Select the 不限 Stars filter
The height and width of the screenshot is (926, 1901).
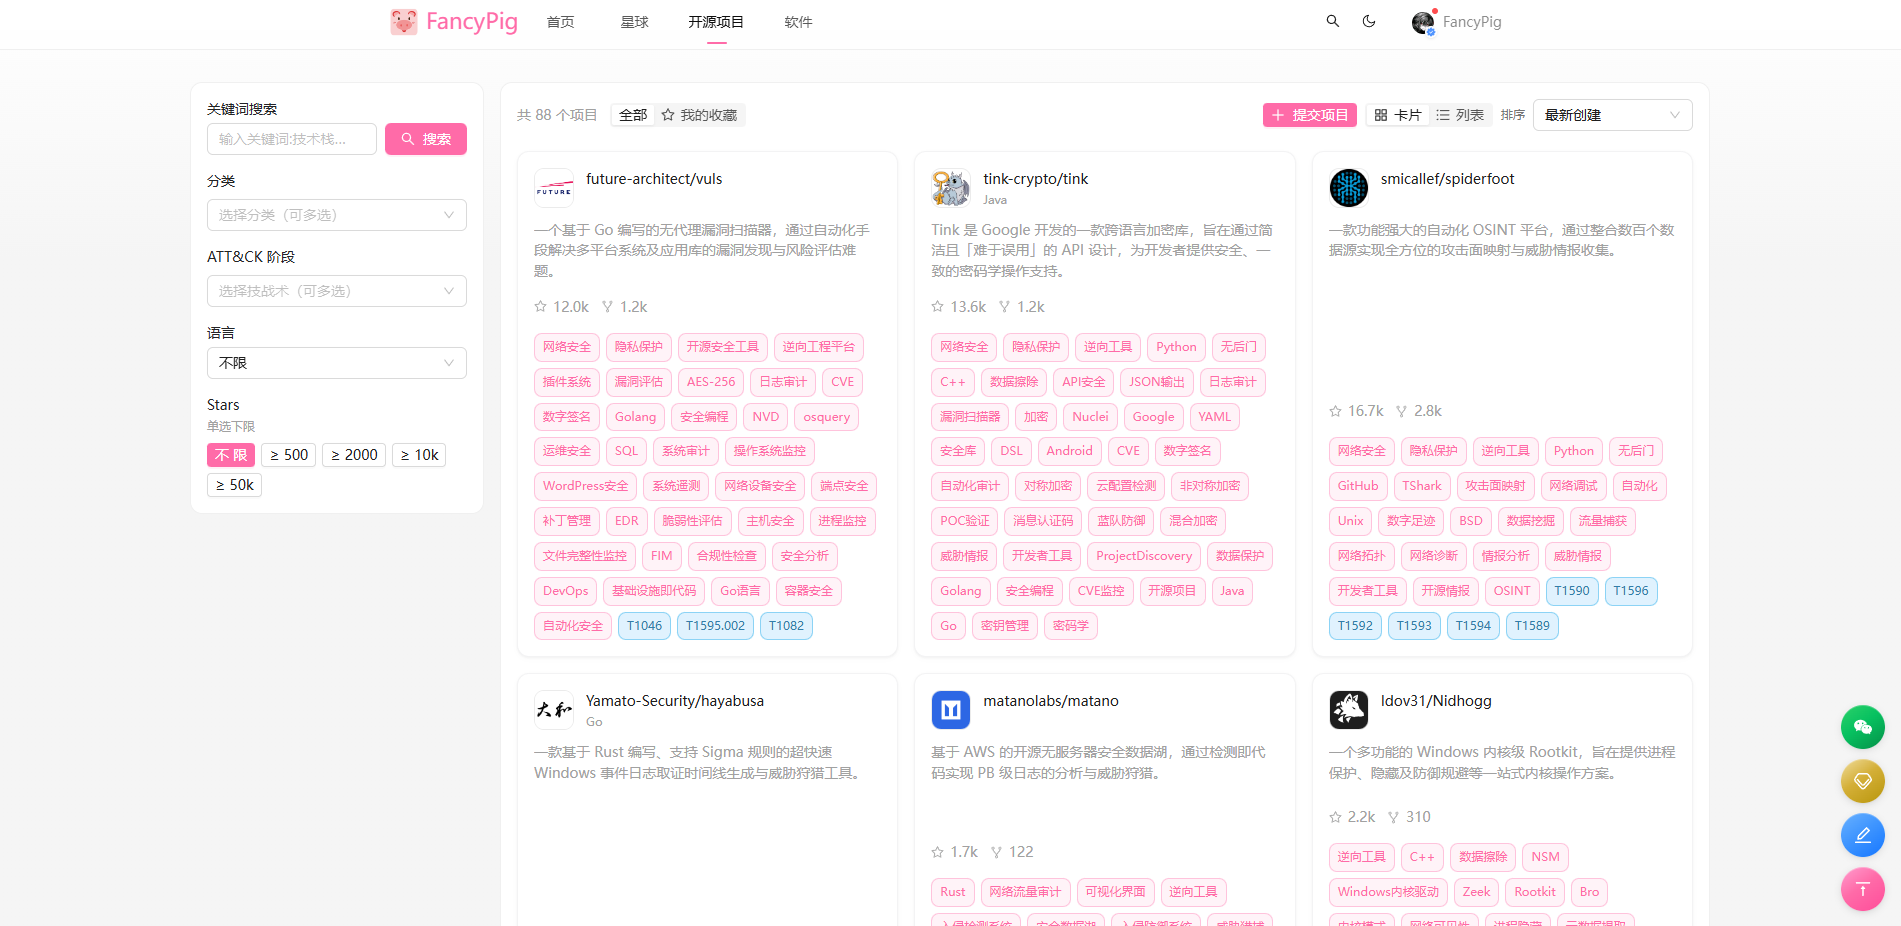click(x=231, y=455)
